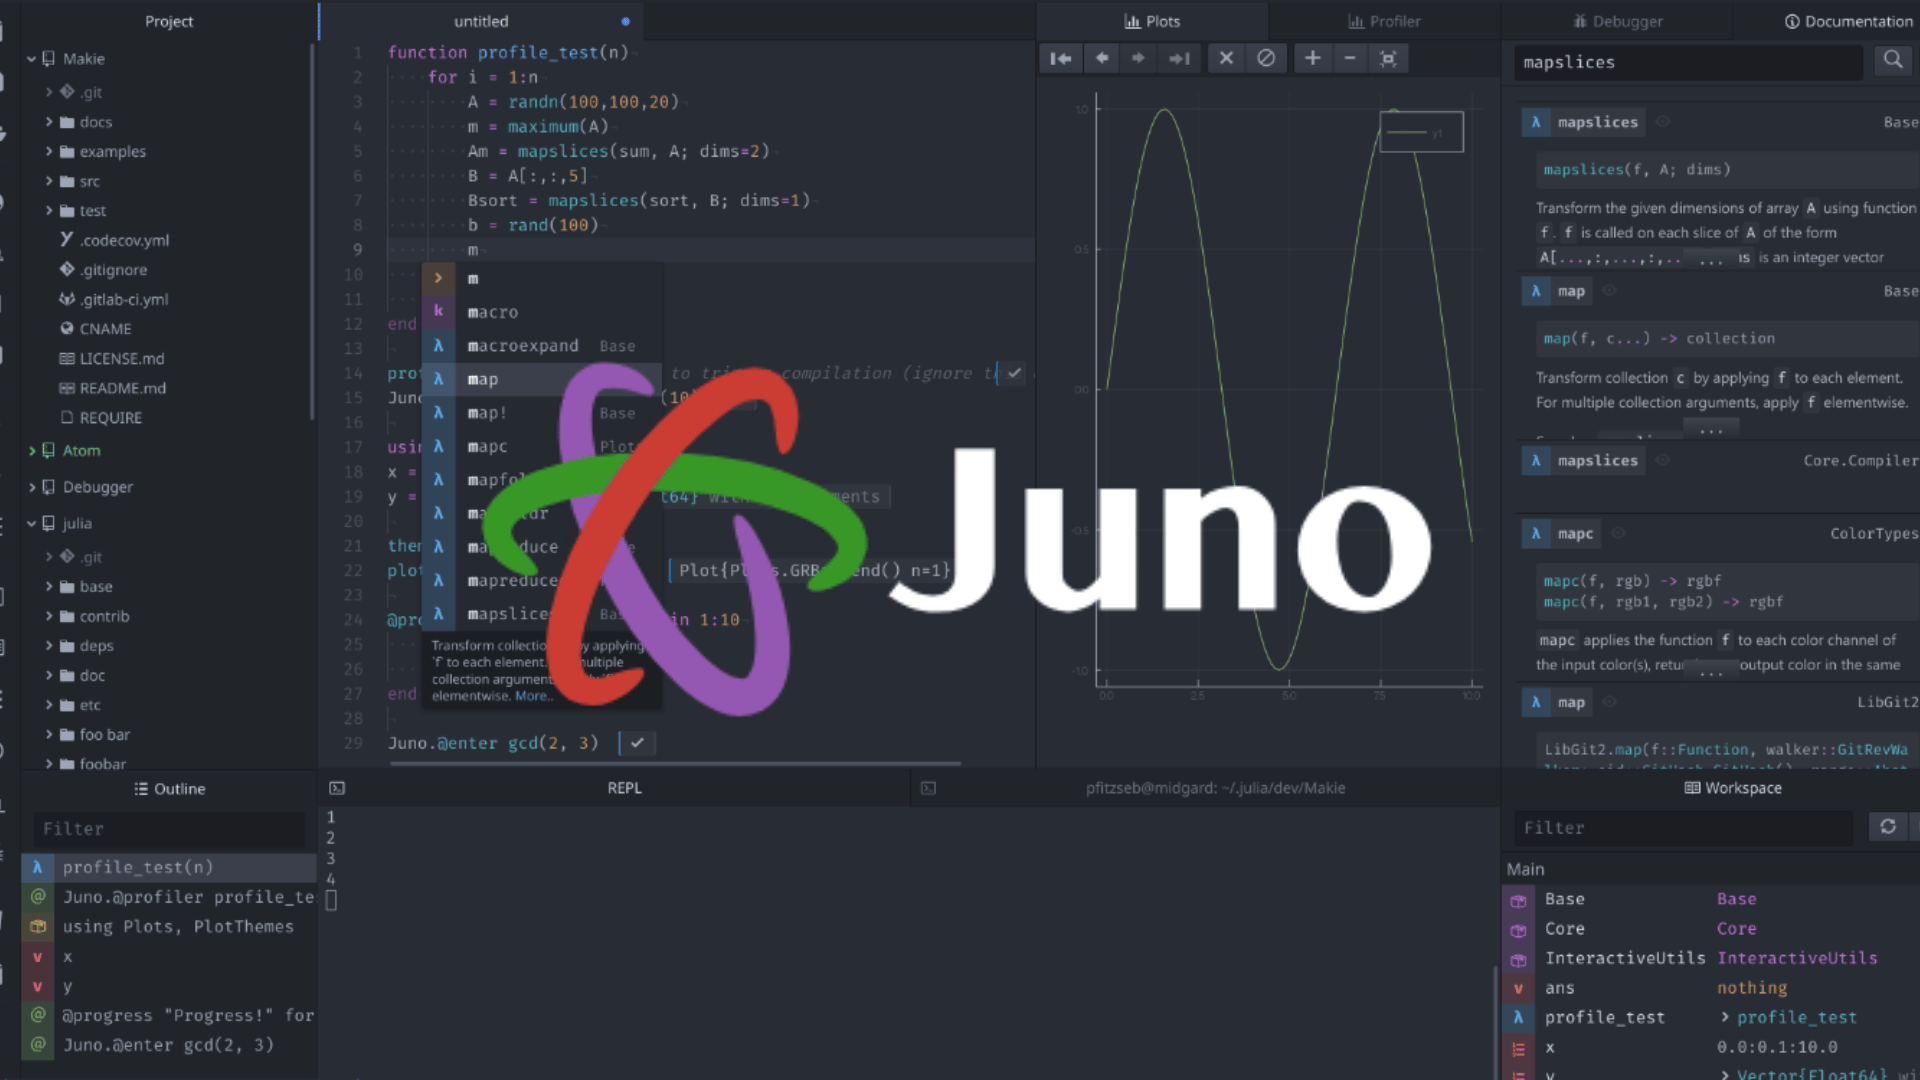Open the Debugger tab
1920x1080 pixels.
[1617, 21]
